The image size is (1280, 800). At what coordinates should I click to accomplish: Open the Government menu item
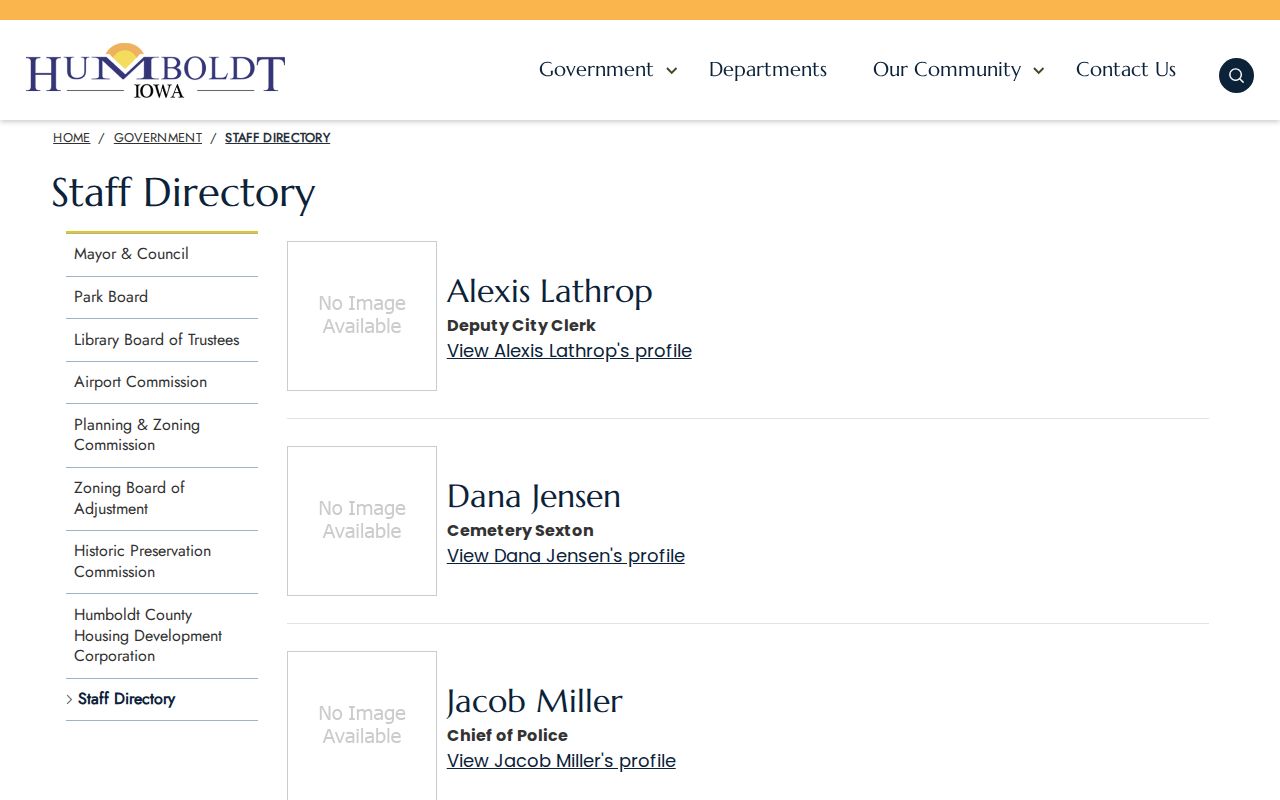click(596, 69)
